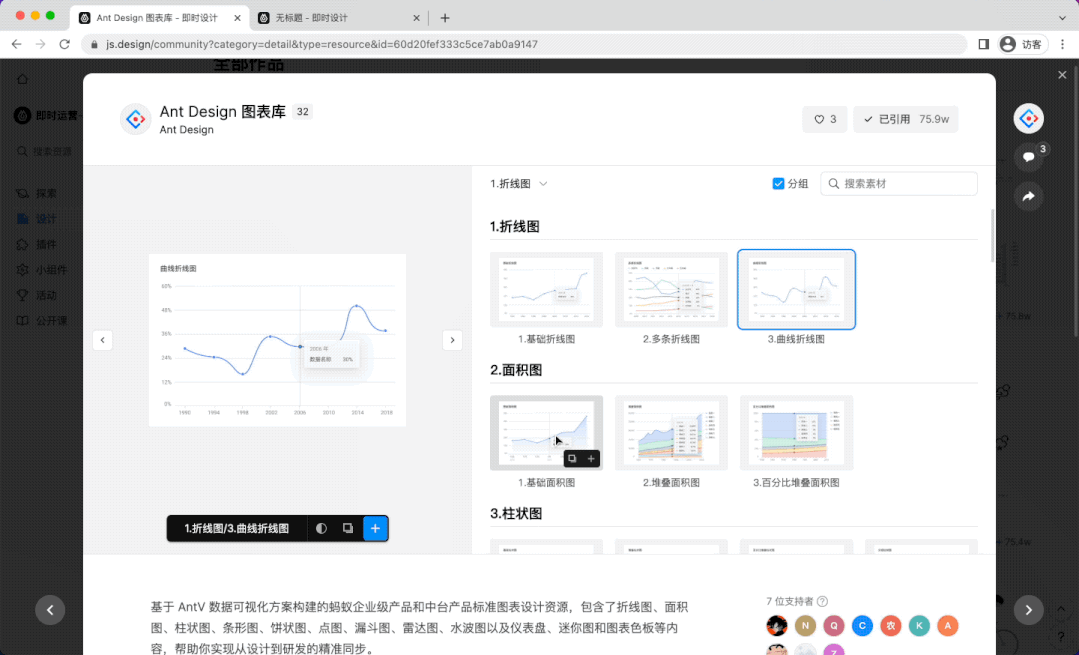Click the home icon in background sidebar
The height and width of the screenshot is (655, 1079).
23,79
